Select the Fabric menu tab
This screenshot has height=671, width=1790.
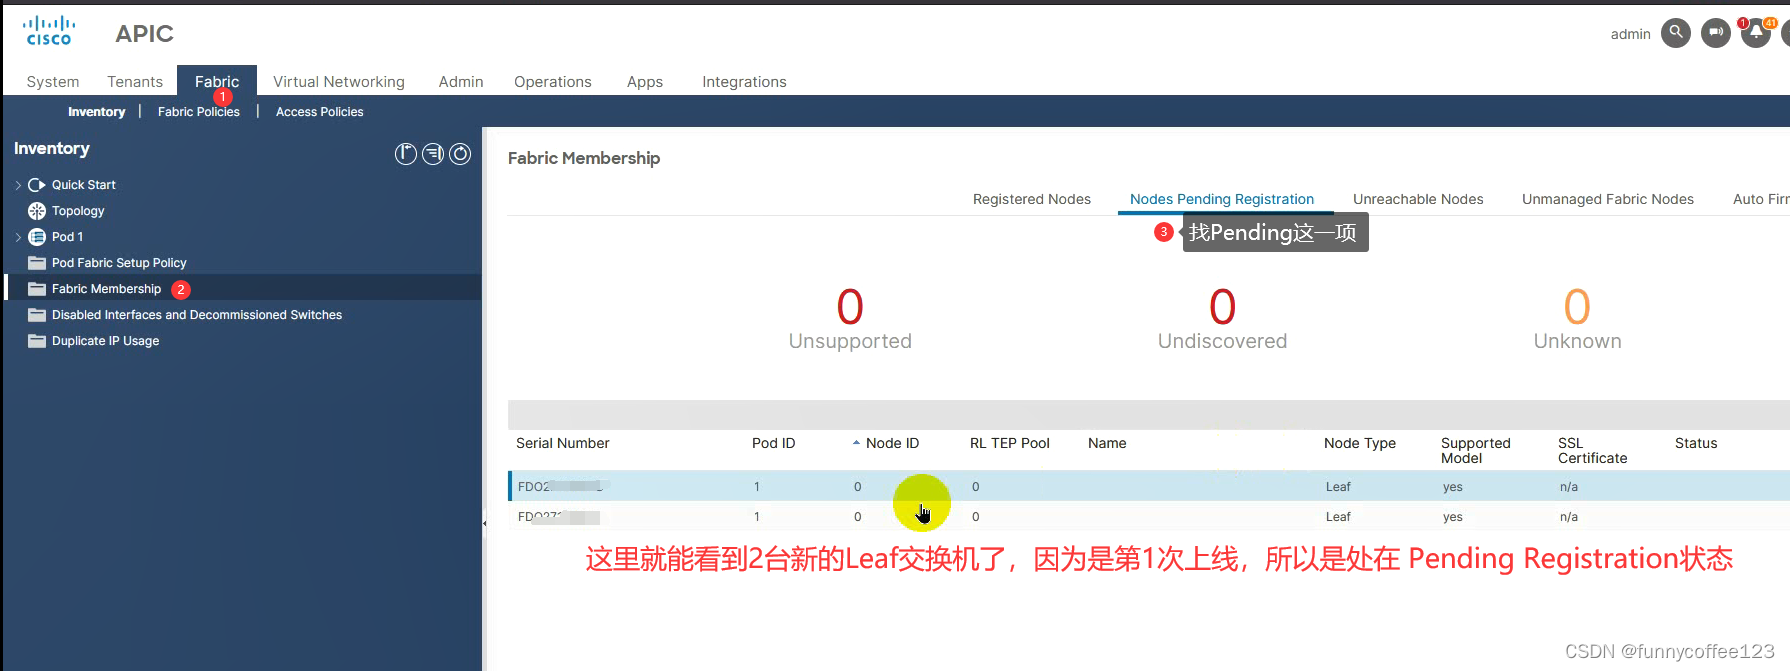217,82
